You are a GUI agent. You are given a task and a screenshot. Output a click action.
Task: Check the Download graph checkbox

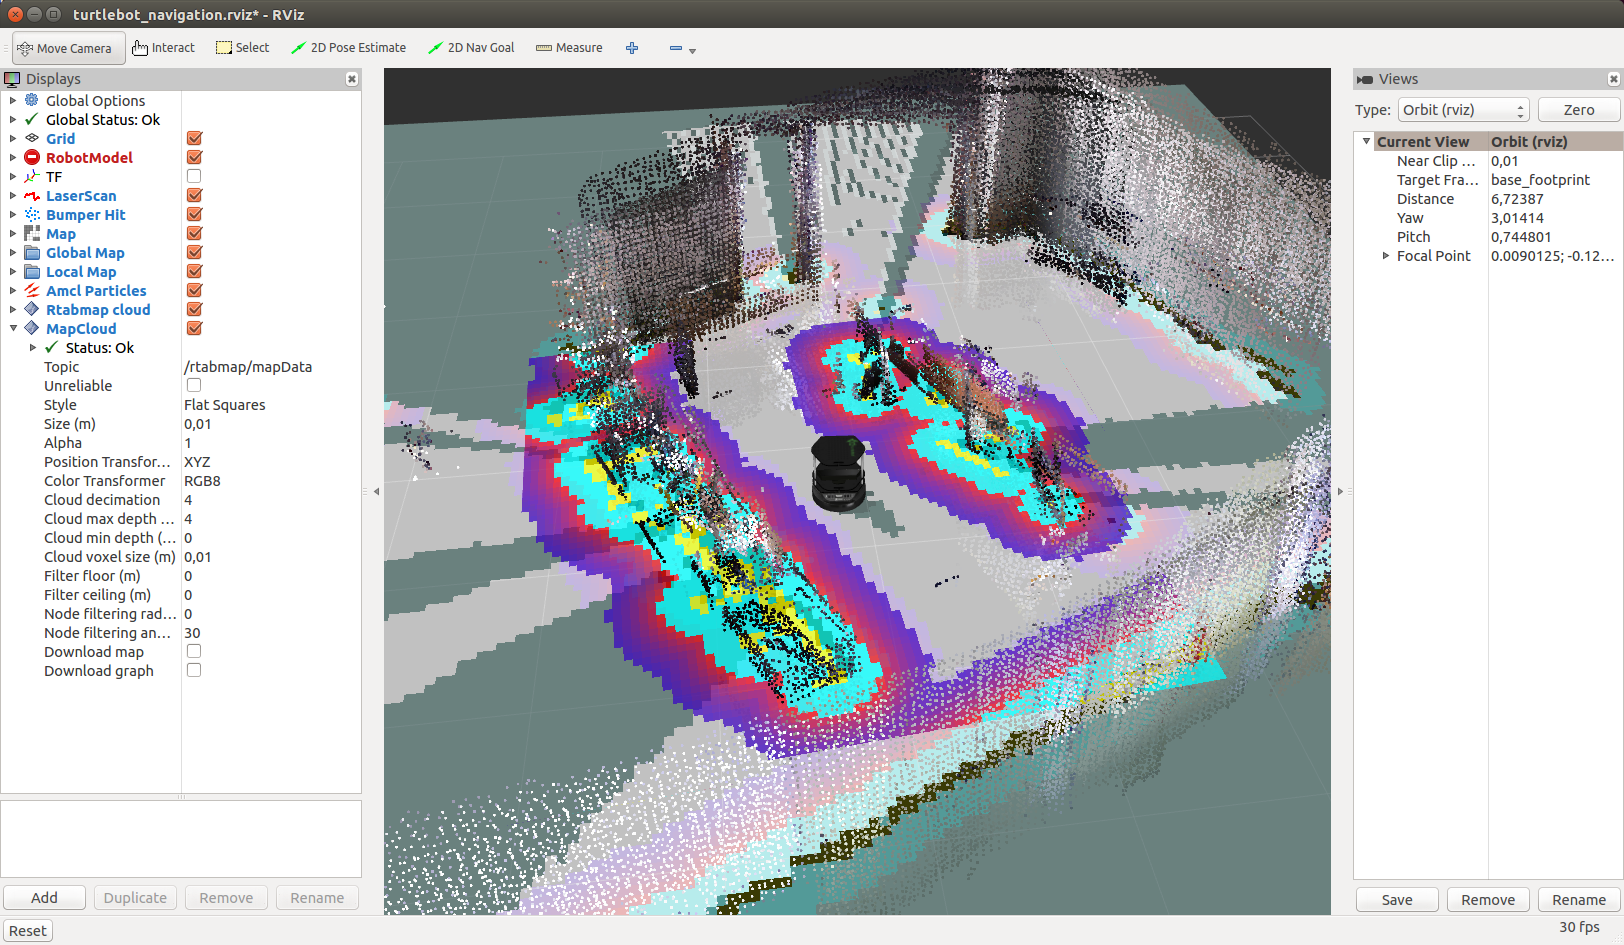coord(194,670)
